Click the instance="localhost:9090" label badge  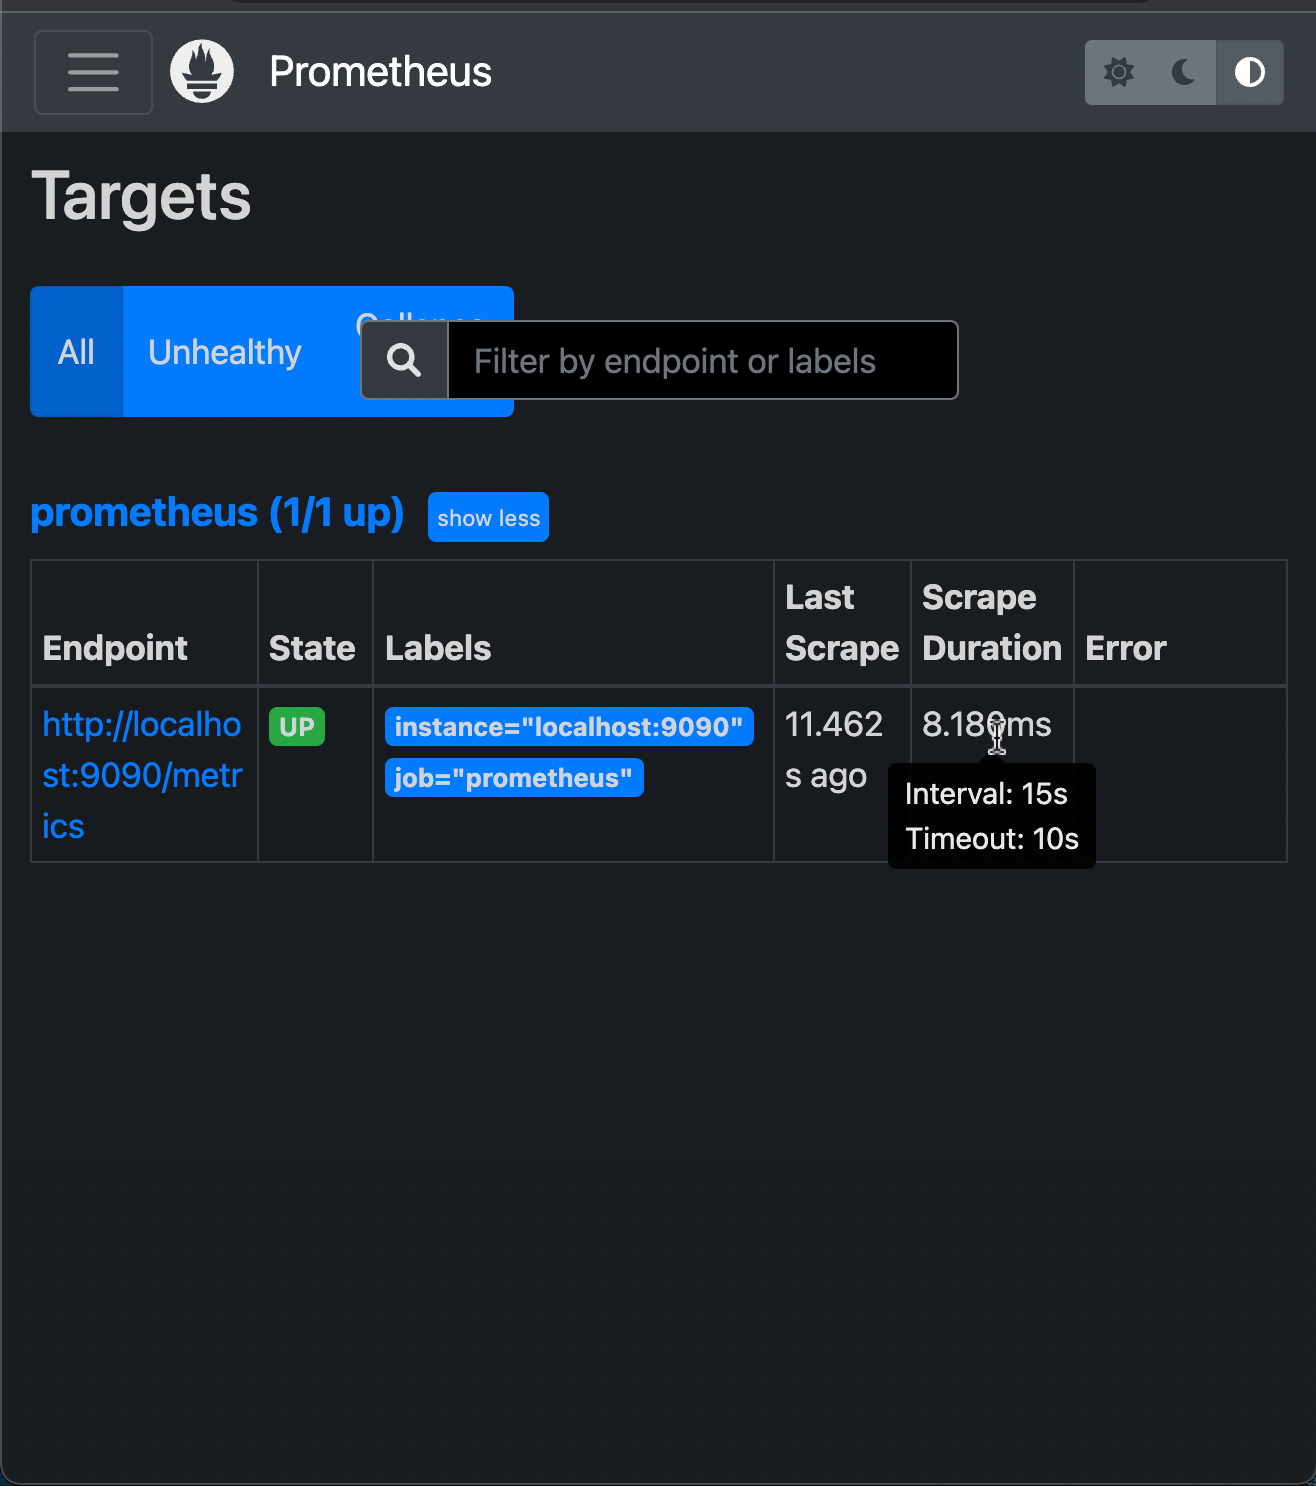pyautogui.click(x=568, y=726)
